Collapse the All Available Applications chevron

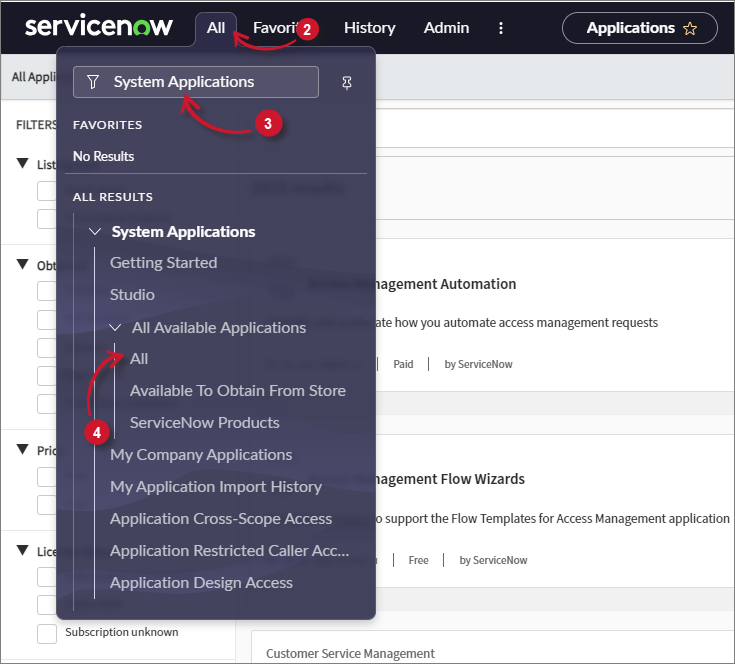[x=115, y=328]
